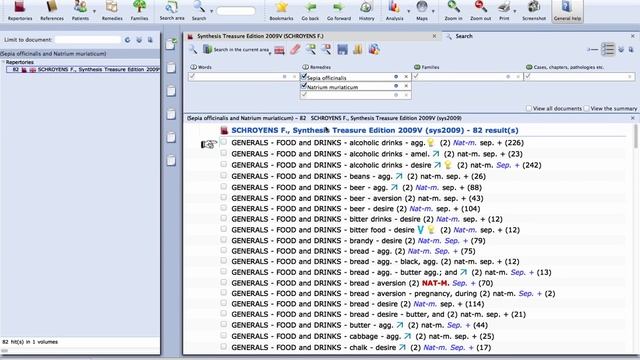Open SCHROYENS F. Synthesis 82 results heading
The image size is (640, 360).
[x=375, y=131]
